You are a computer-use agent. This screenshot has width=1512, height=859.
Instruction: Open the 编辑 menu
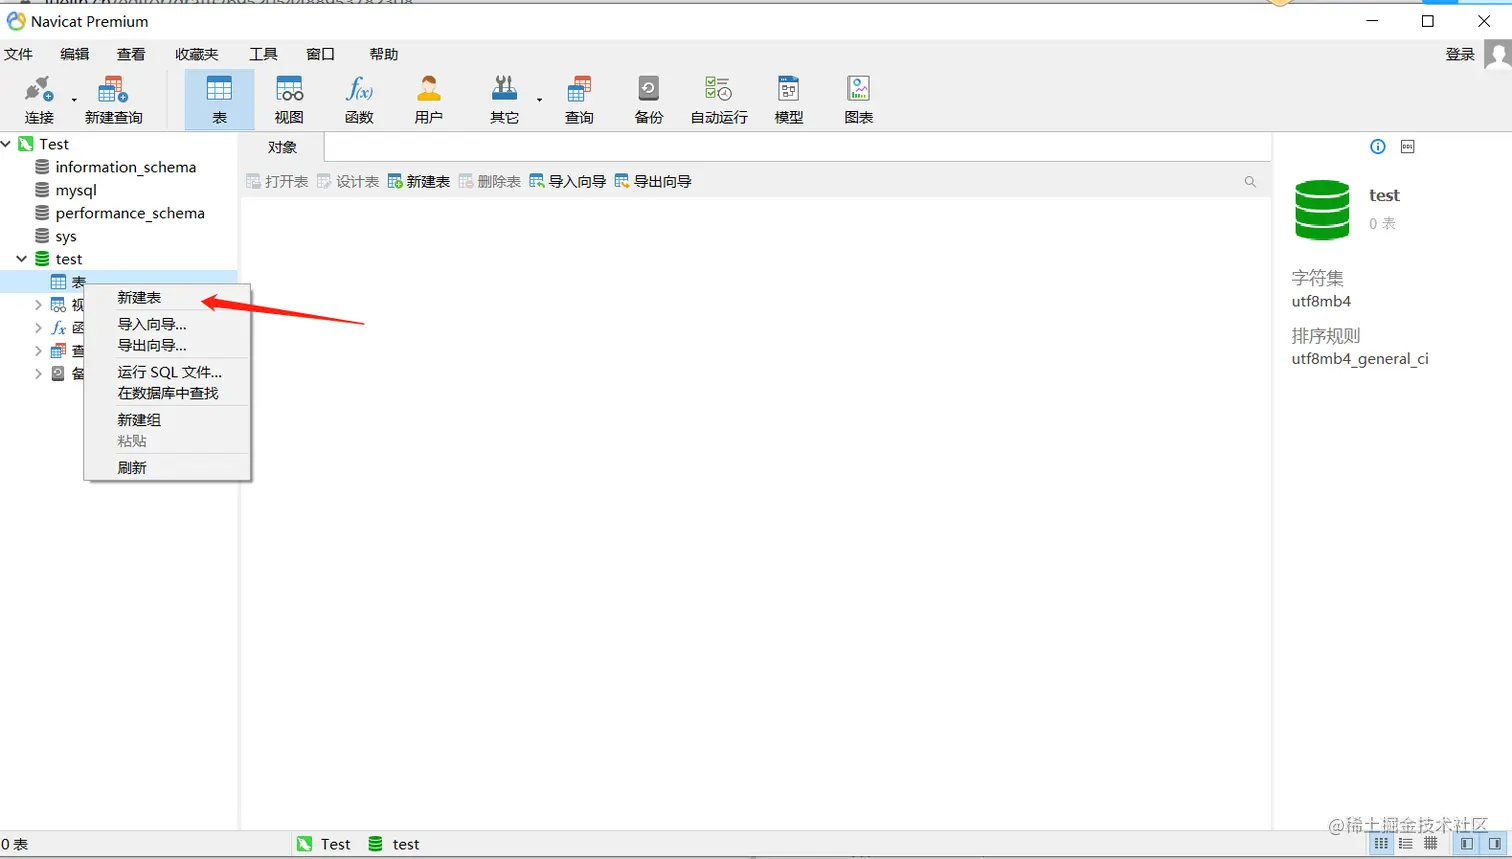(75, 54)
